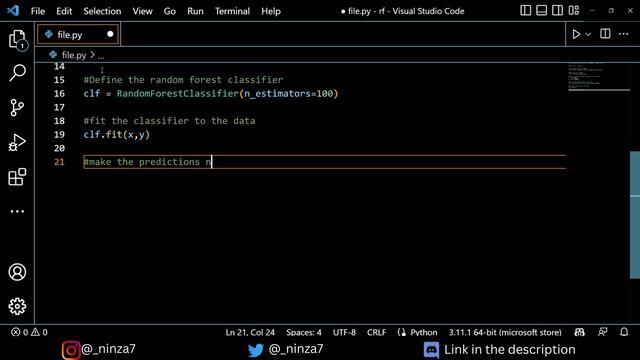Viewport: 640px width, 360px height.
Task: Open Source Control view
Action: (17, 108)
